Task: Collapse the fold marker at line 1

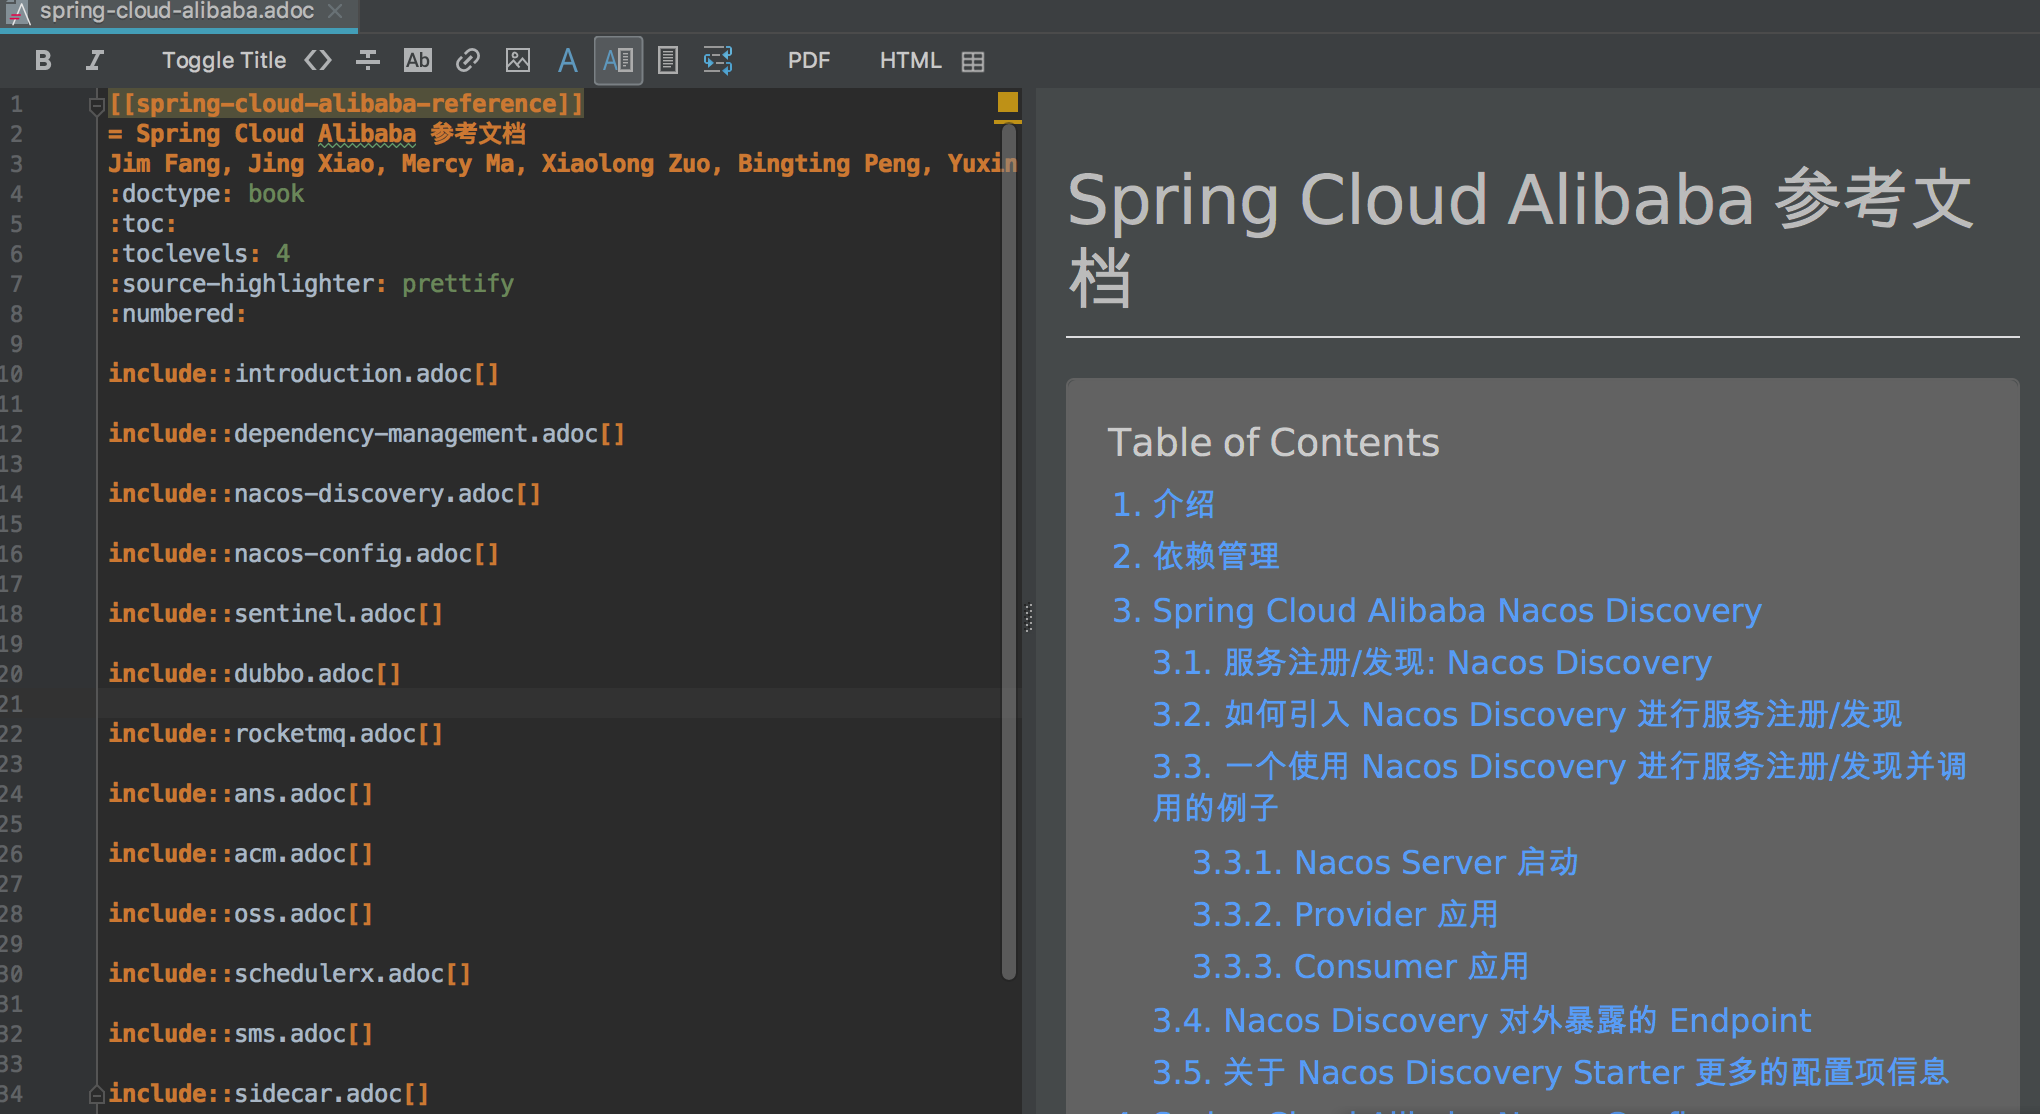Action: click(x=96, y=105)
